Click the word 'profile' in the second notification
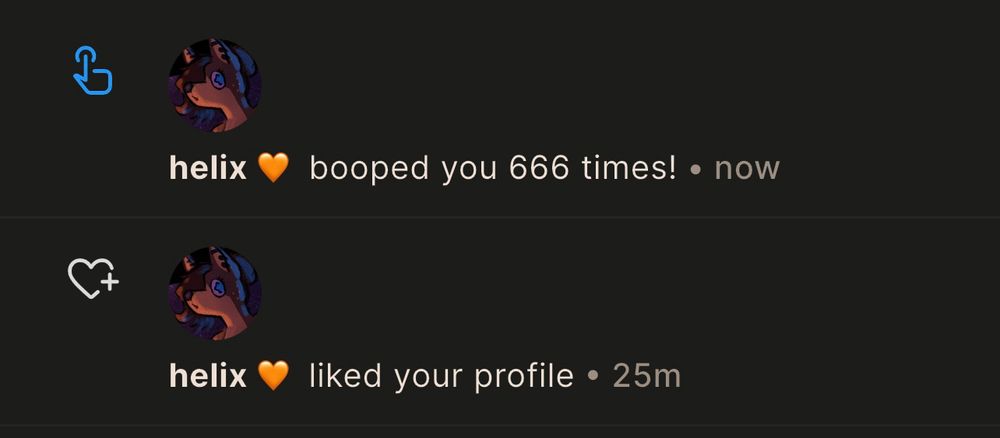The image size is (1000, 438). (524, 377)
